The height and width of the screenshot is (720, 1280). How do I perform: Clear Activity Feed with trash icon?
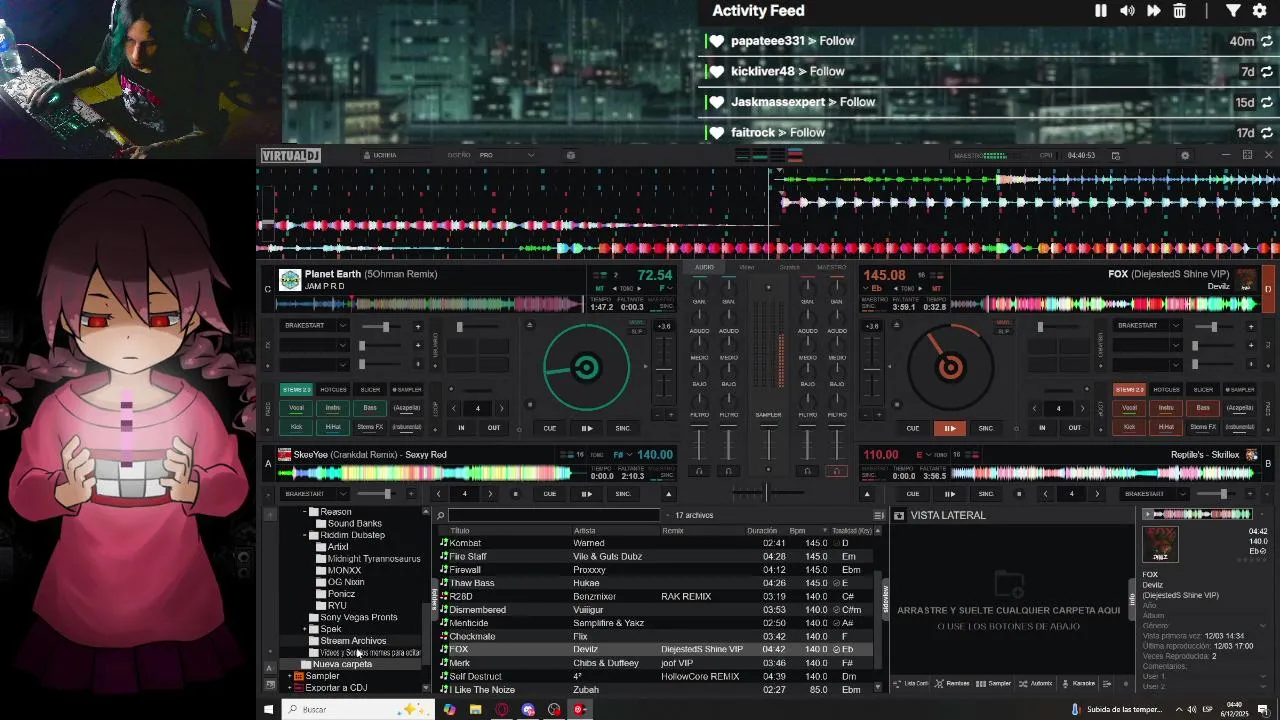click(x=1180, y=11)
